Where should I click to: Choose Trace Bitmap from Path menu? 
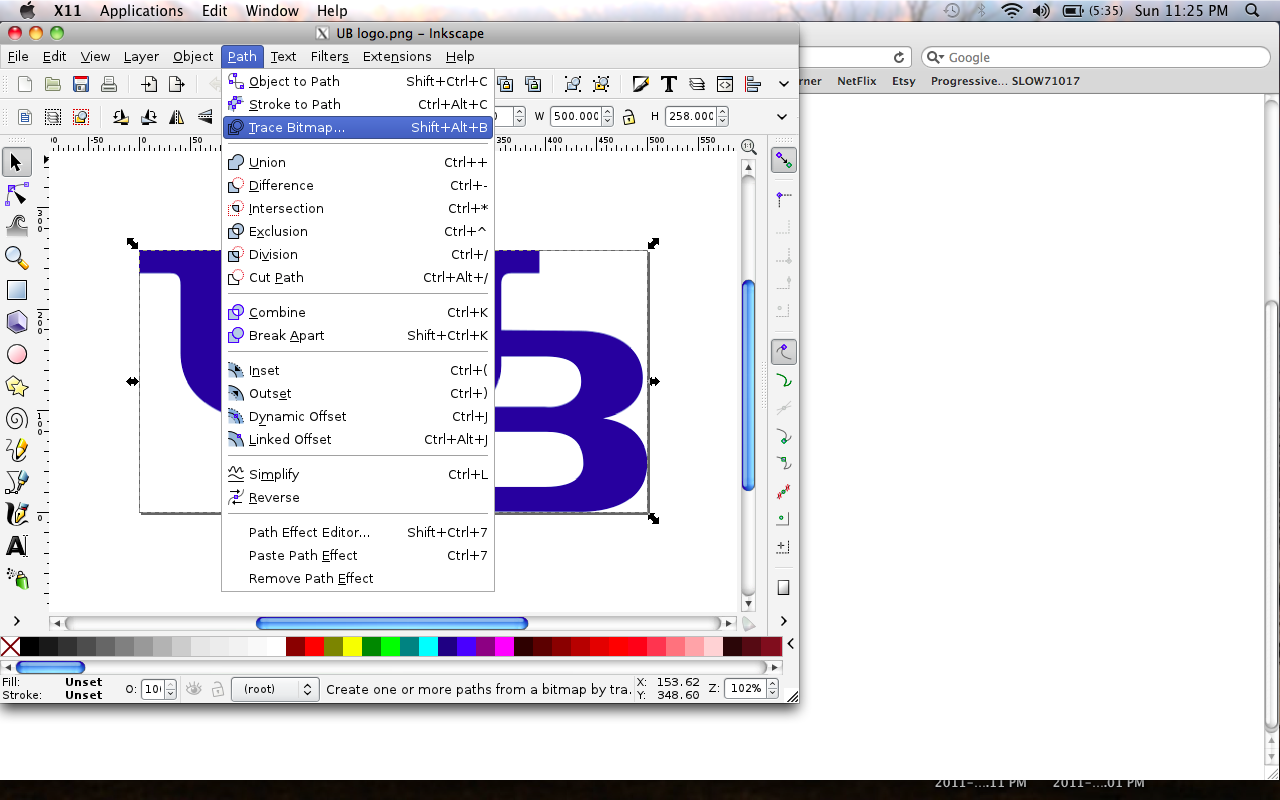(358, 127)
